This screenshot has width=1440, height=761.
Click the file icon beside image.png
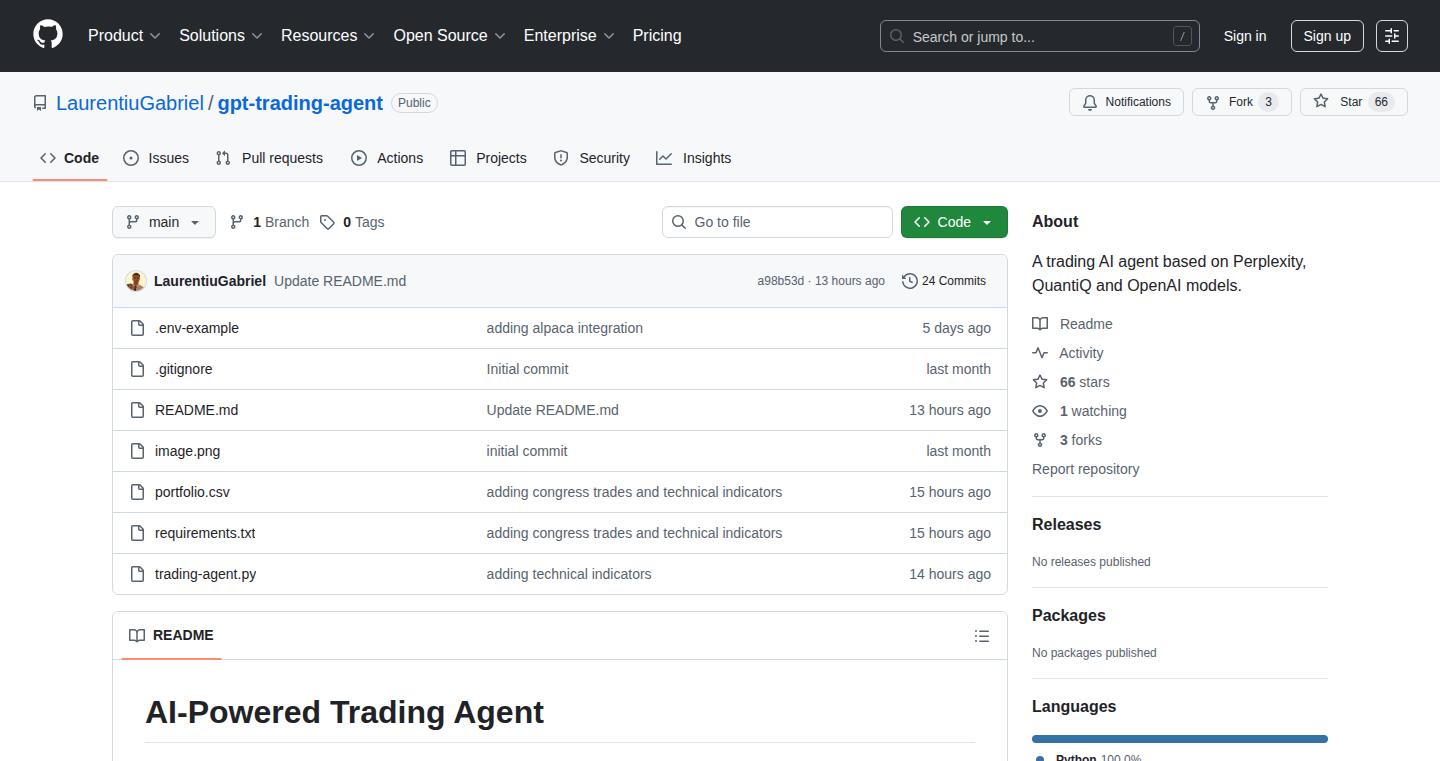coord(137,451)
